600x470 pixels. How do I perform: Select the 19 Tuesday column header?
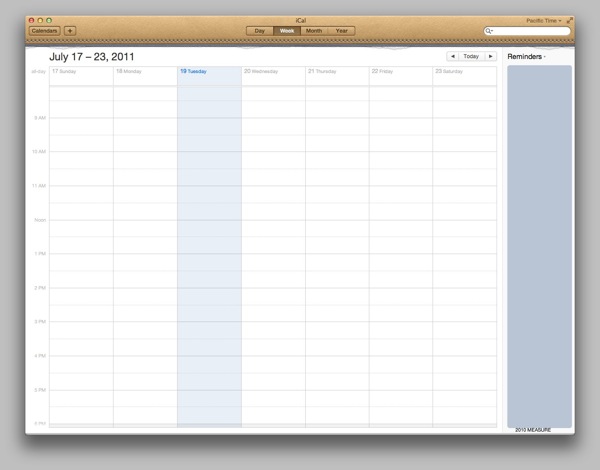click(x=193, y=71)
